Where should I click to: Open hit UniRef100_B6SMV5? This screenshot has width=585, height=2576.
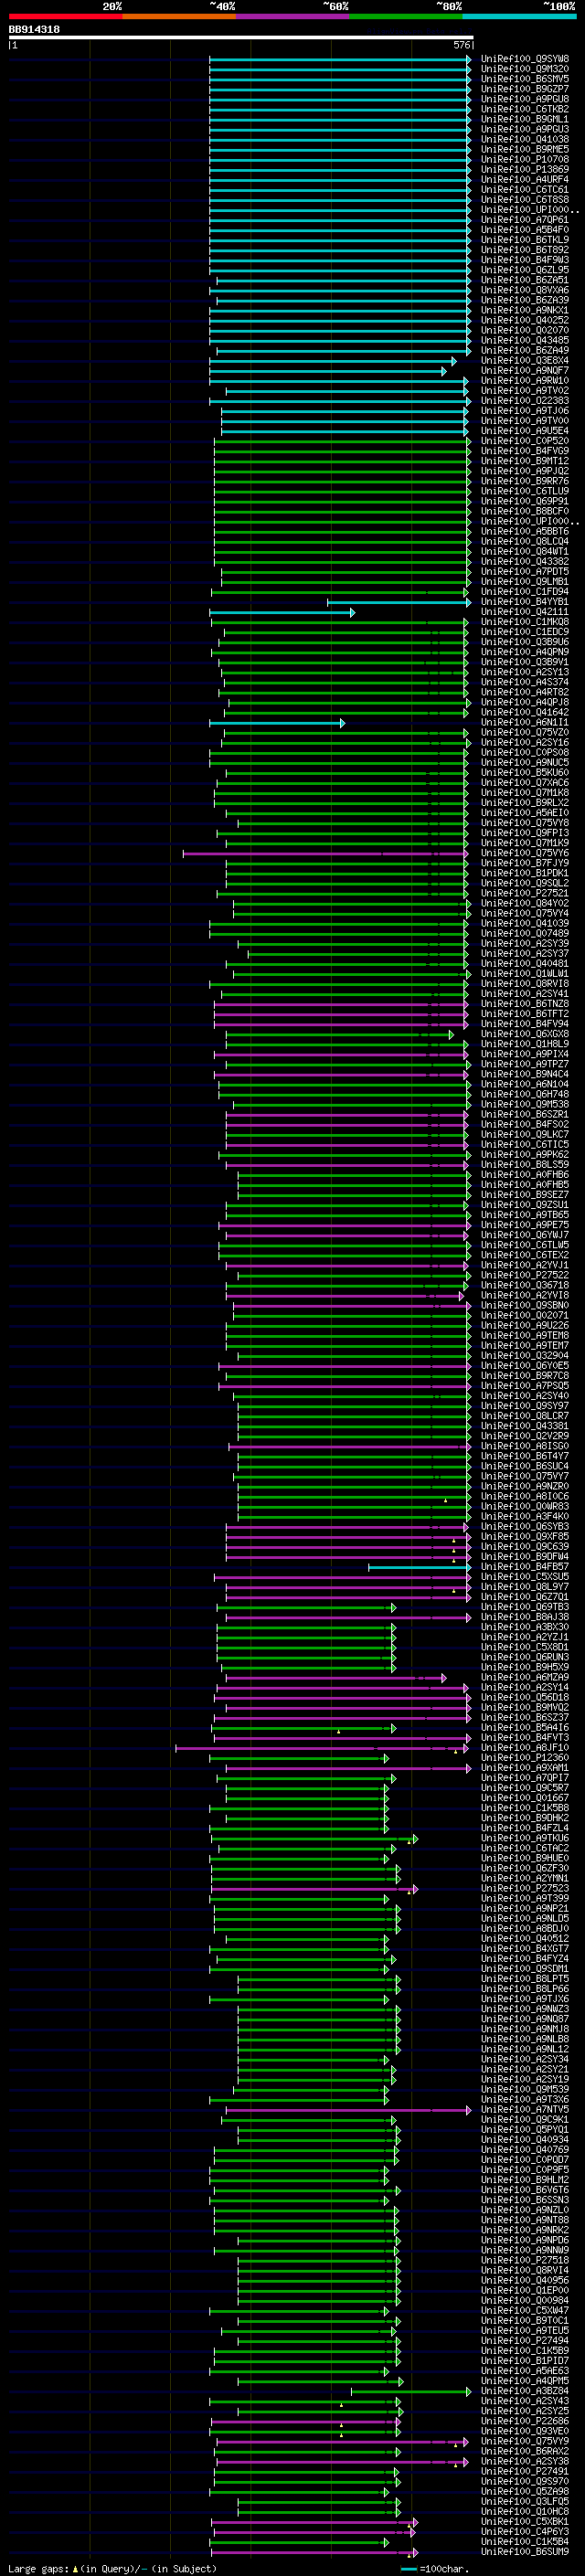(525, 79)
